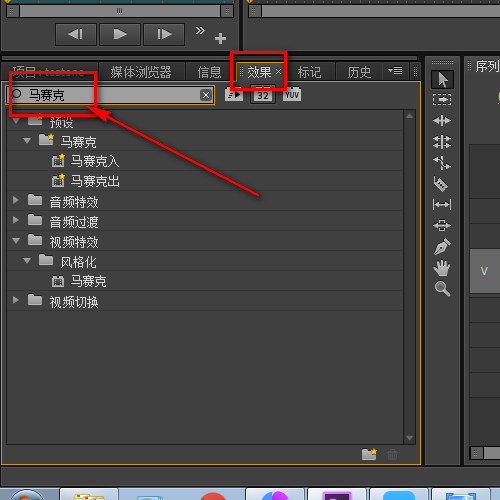Open file explorer taskbar icon
The height and width of the screenshot is (500, 500).
pos(89,495)
